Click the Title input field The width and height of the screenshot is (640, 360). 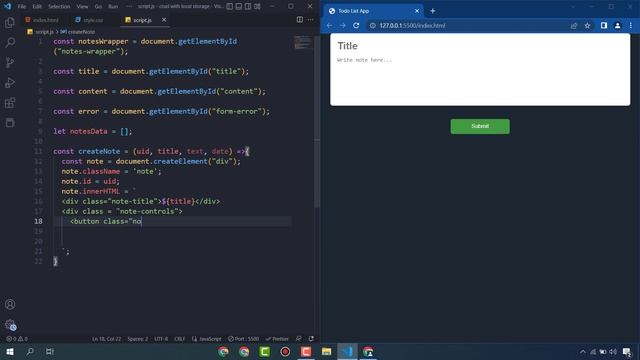click(x=480, y=46)
